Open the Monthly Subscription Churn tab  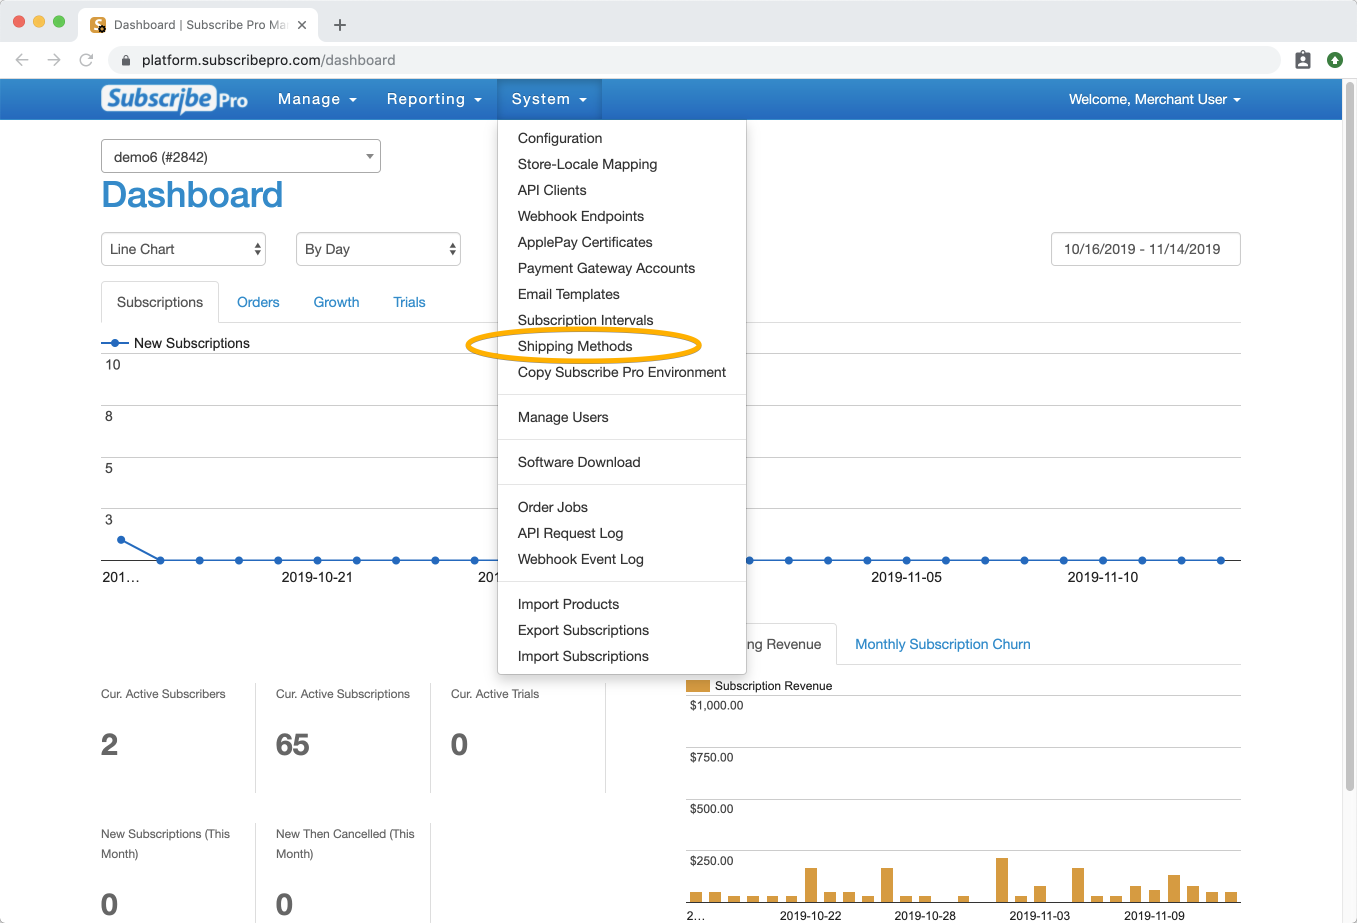[x=942, y=644]
